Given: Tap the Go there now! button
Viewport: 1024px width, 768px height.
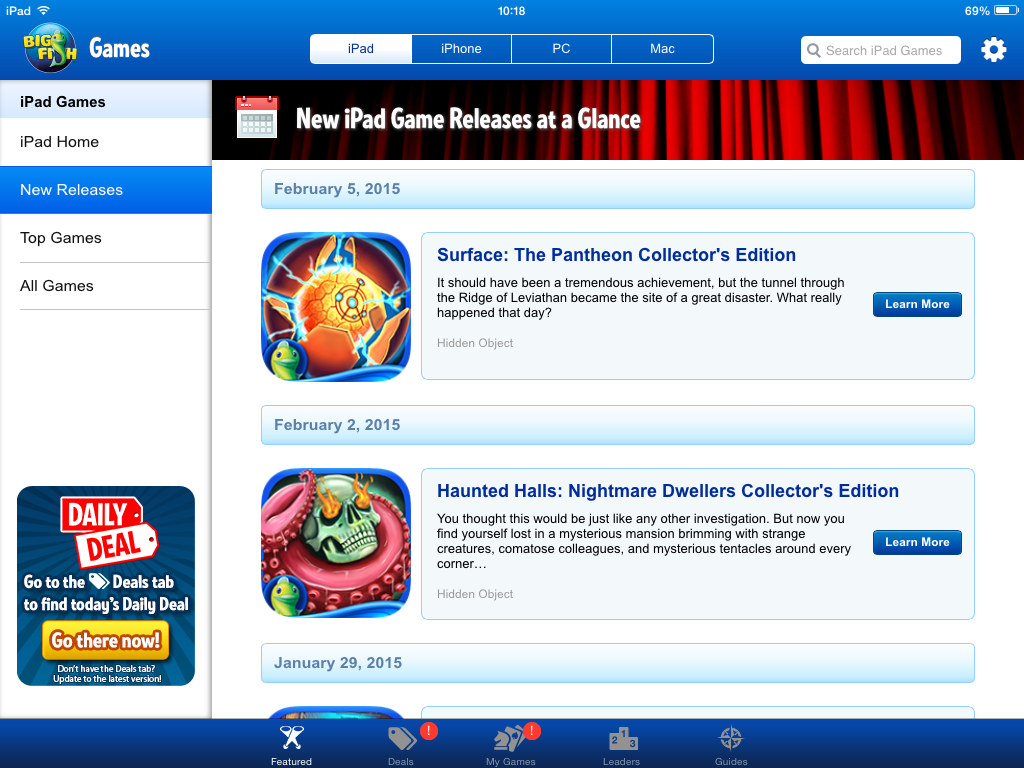Looking at the screenshot, I should [x=106, y=640].
